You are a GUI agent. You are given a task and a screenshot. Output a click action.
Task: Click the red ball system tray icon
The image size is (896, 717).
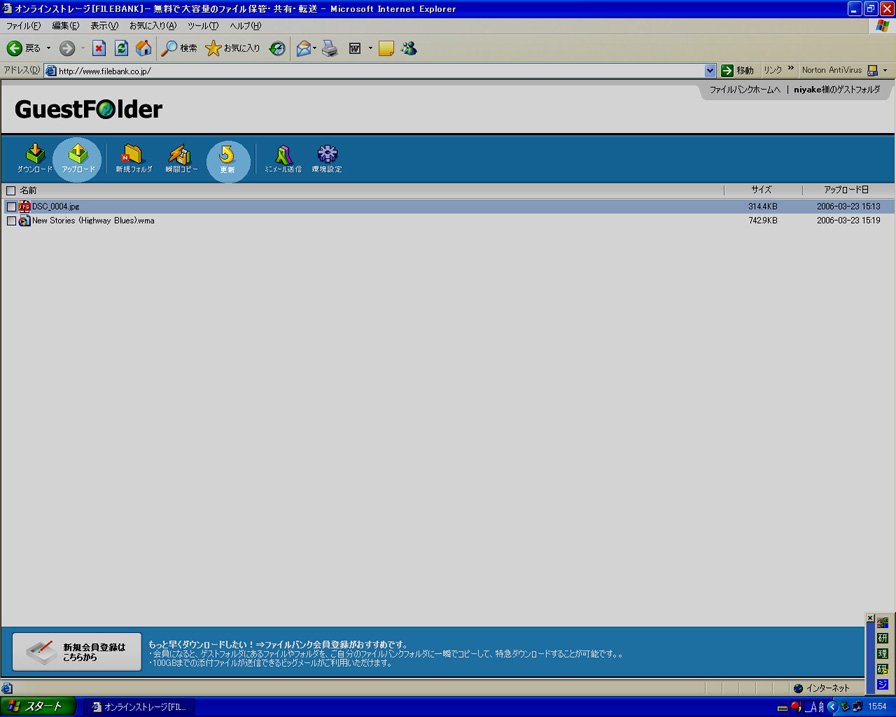pyautogui.click(x=796, y=707)
